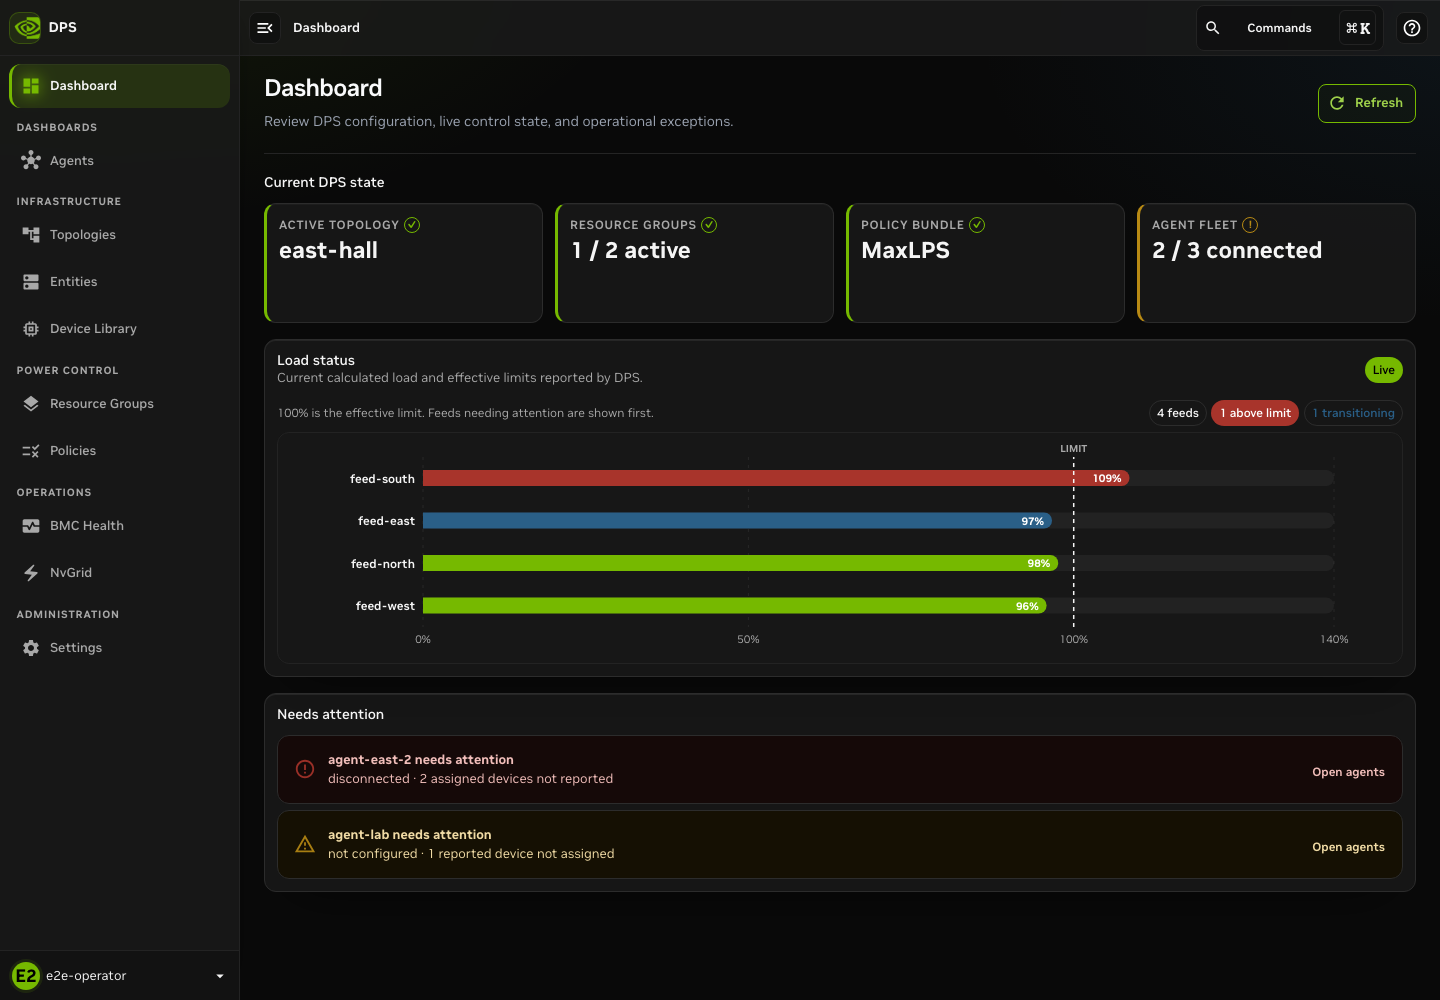Click the feed-south red load bar
Viewport: 1440px width, 1000px height.
point(776,478)
